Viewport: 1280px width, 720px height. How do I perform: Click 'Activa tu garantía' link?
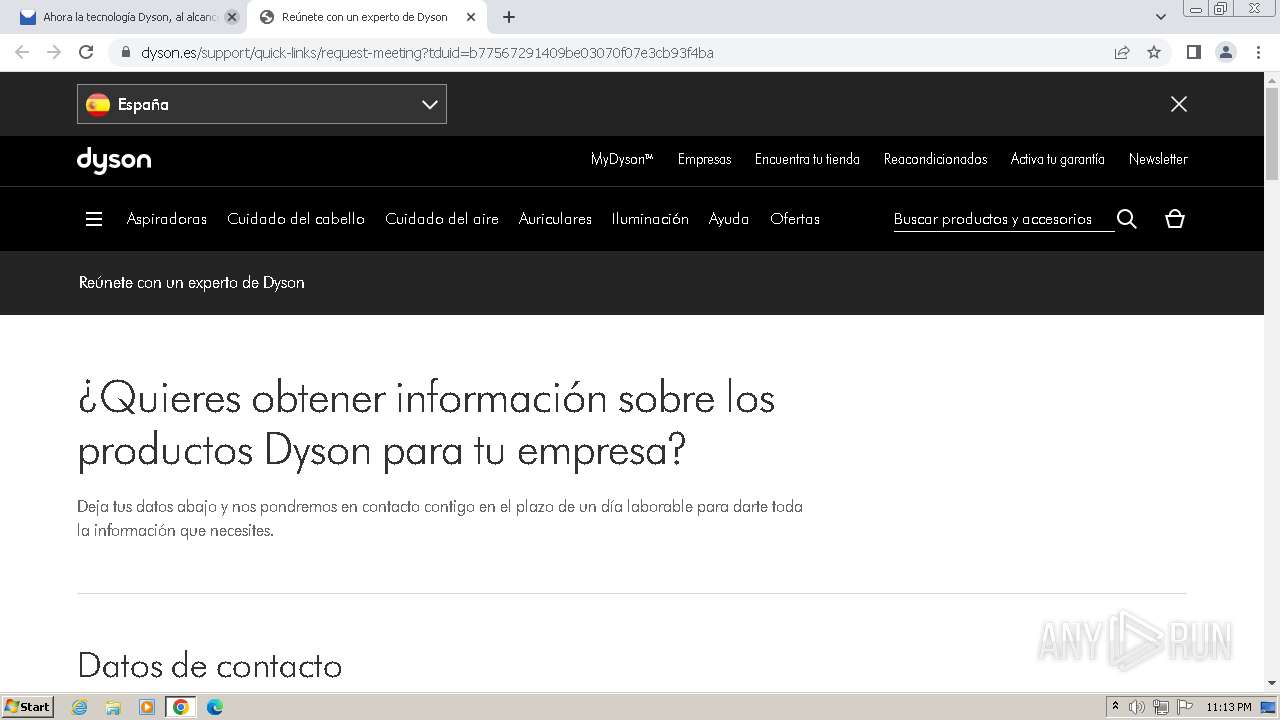click(1057, 159)
